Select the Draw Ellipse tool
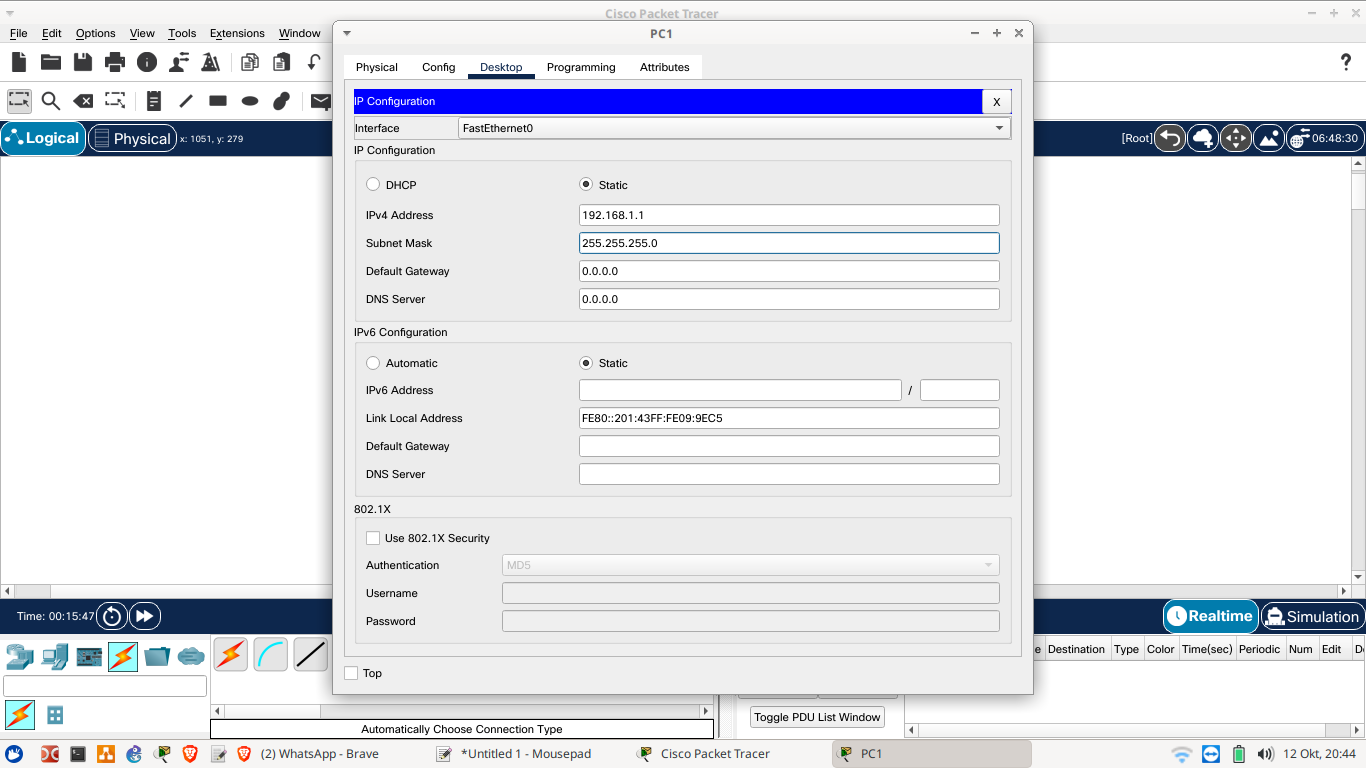The height and width of the screenshot is (768, 1366). (x=250, y=101)
